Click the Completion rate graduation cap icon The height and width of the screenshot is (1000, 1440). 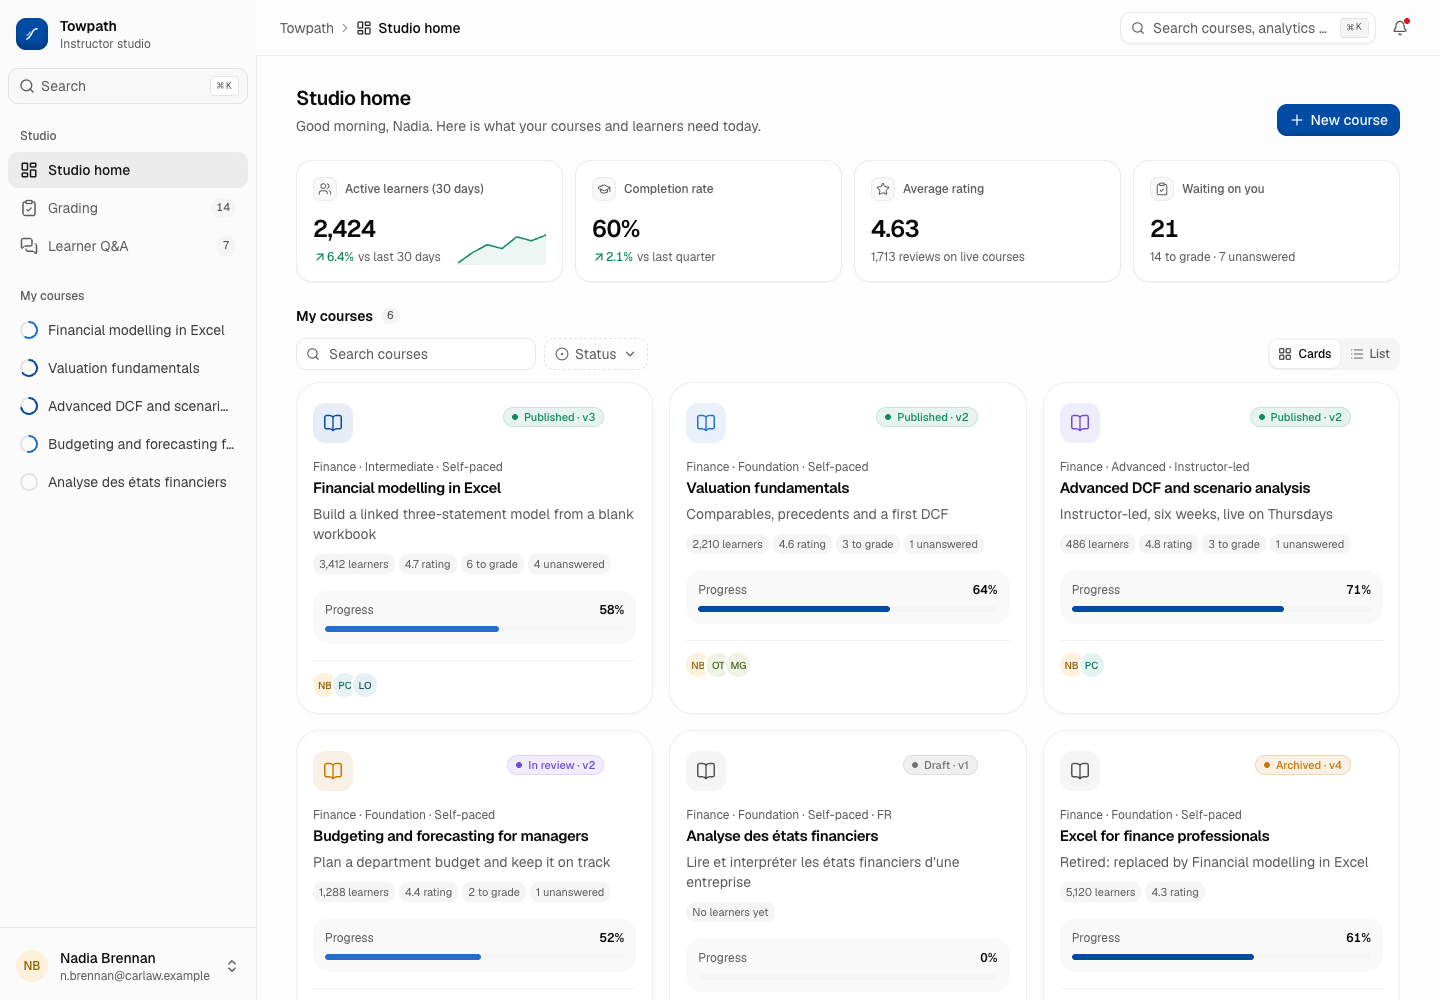(x=604, y=189)
